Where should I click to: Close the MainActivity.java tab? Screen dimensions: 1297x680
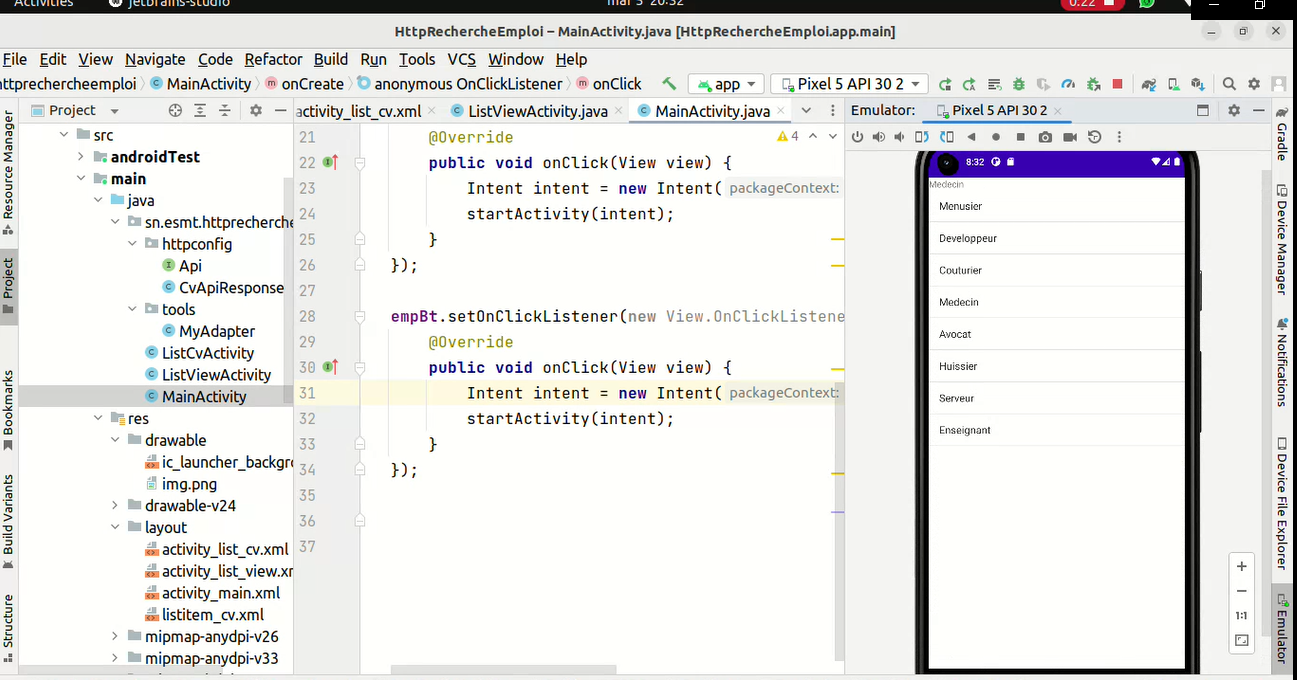781,111
